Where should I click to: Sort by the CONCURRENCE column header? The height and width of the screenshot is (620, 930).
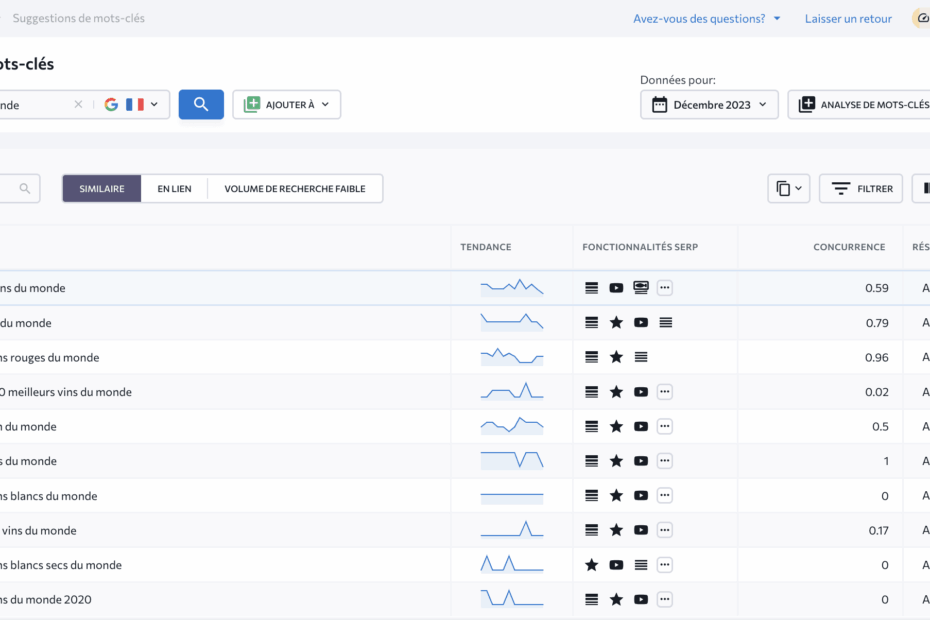849,247
